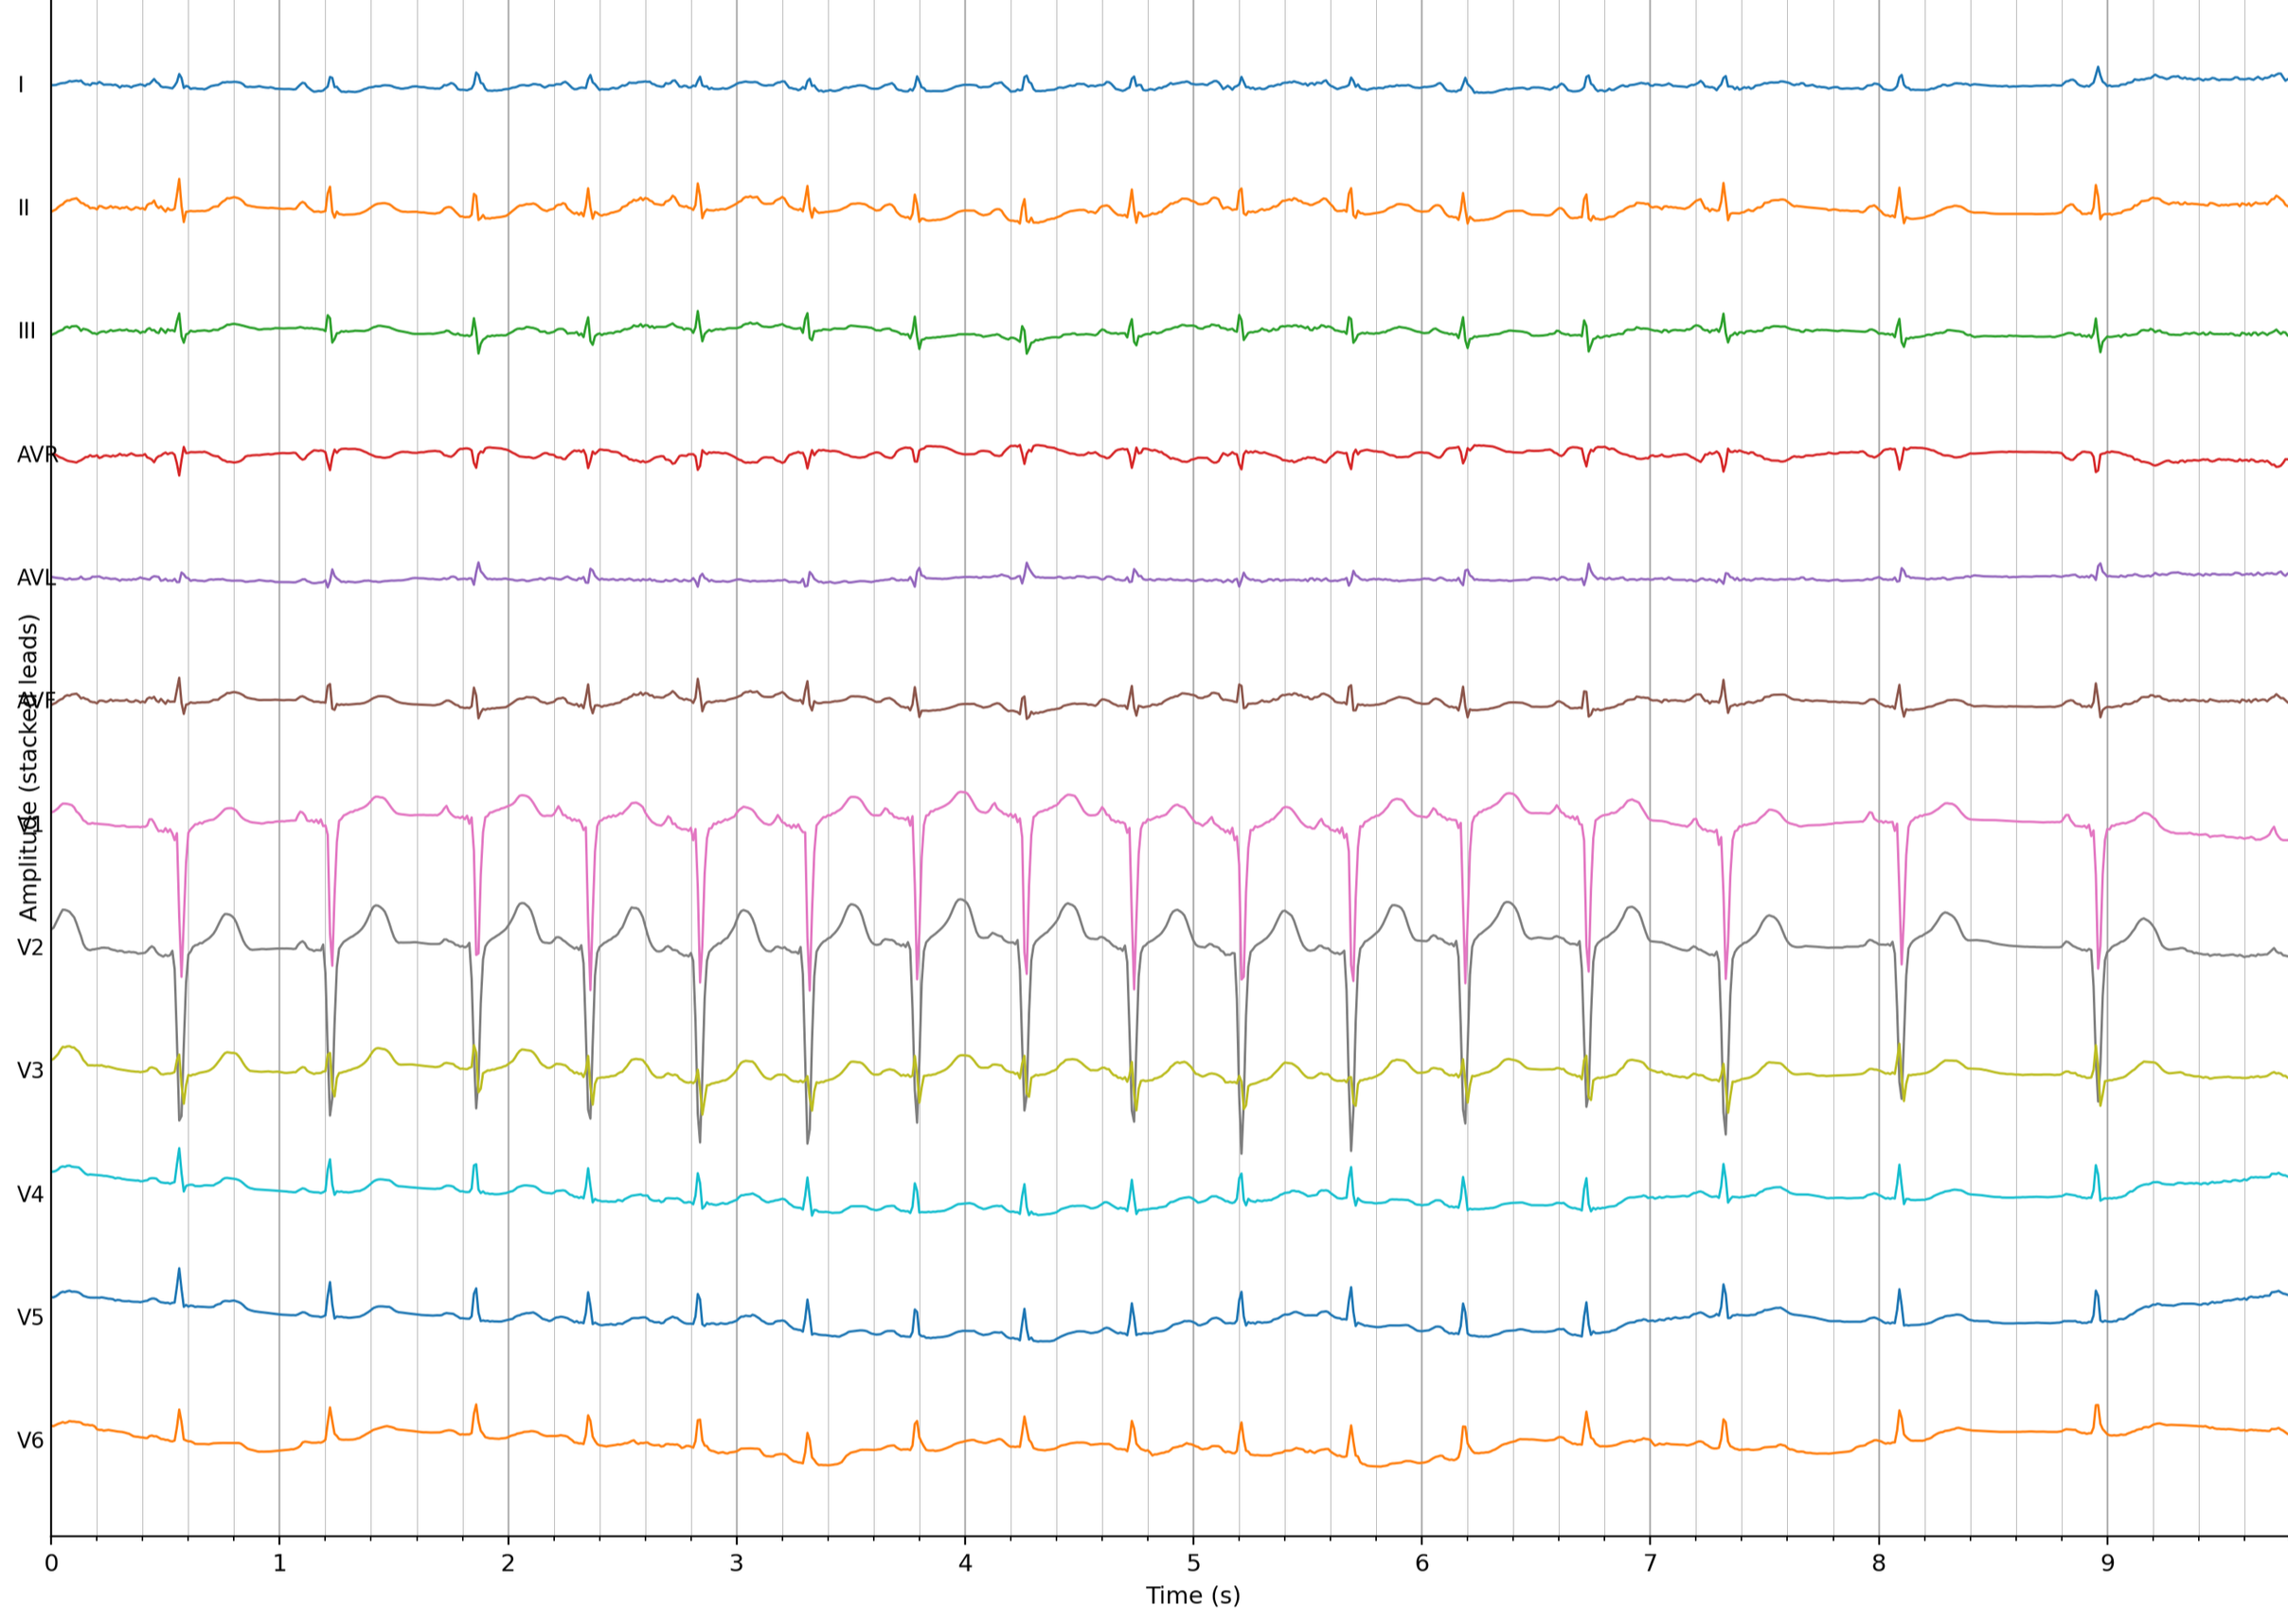2288x1624 pixels.
Task: Select the V4 lead label
Action: tap(30, 1195)
